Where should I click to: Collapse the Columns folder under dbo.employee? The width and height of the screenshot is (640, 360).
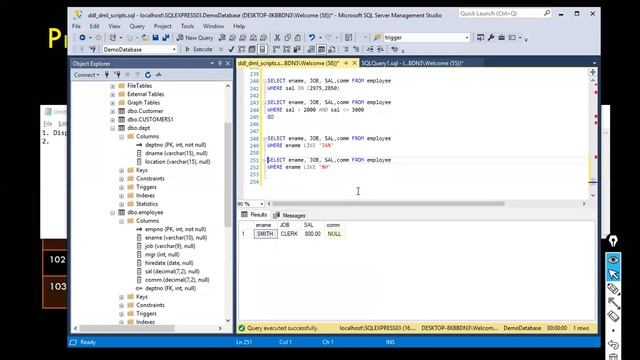click(x=122, y=221)
